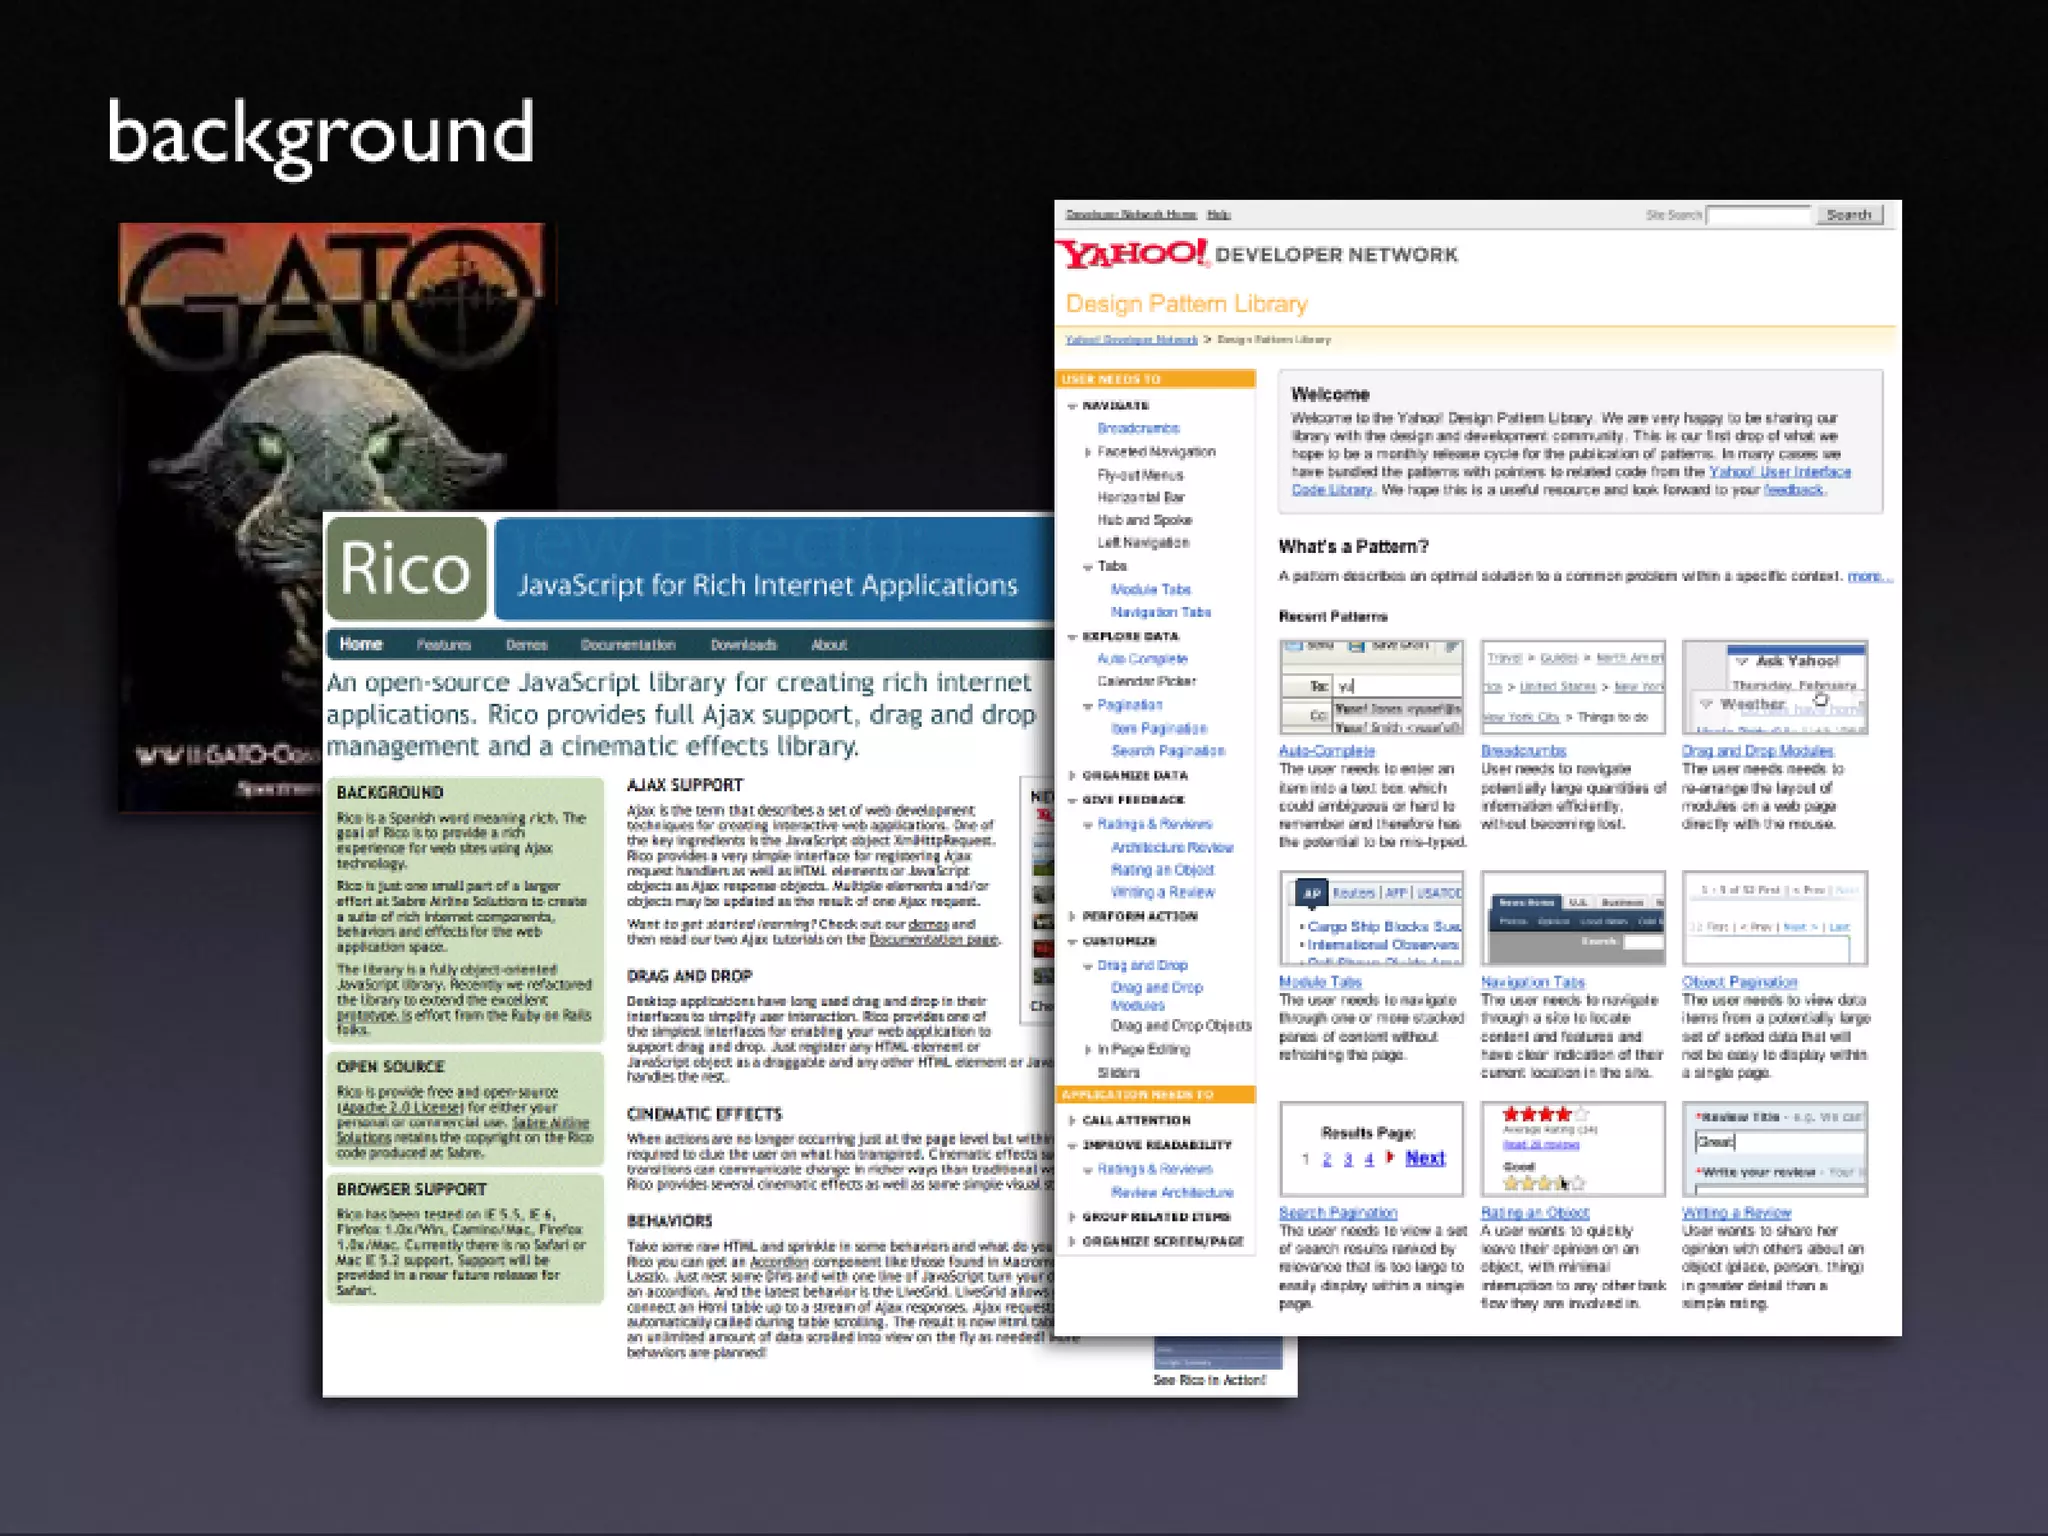This screenshot has height=1536, width=2048.
Task: Collapse the NAVIGATE section in sidebar
Action: [x=1072, y=406]
